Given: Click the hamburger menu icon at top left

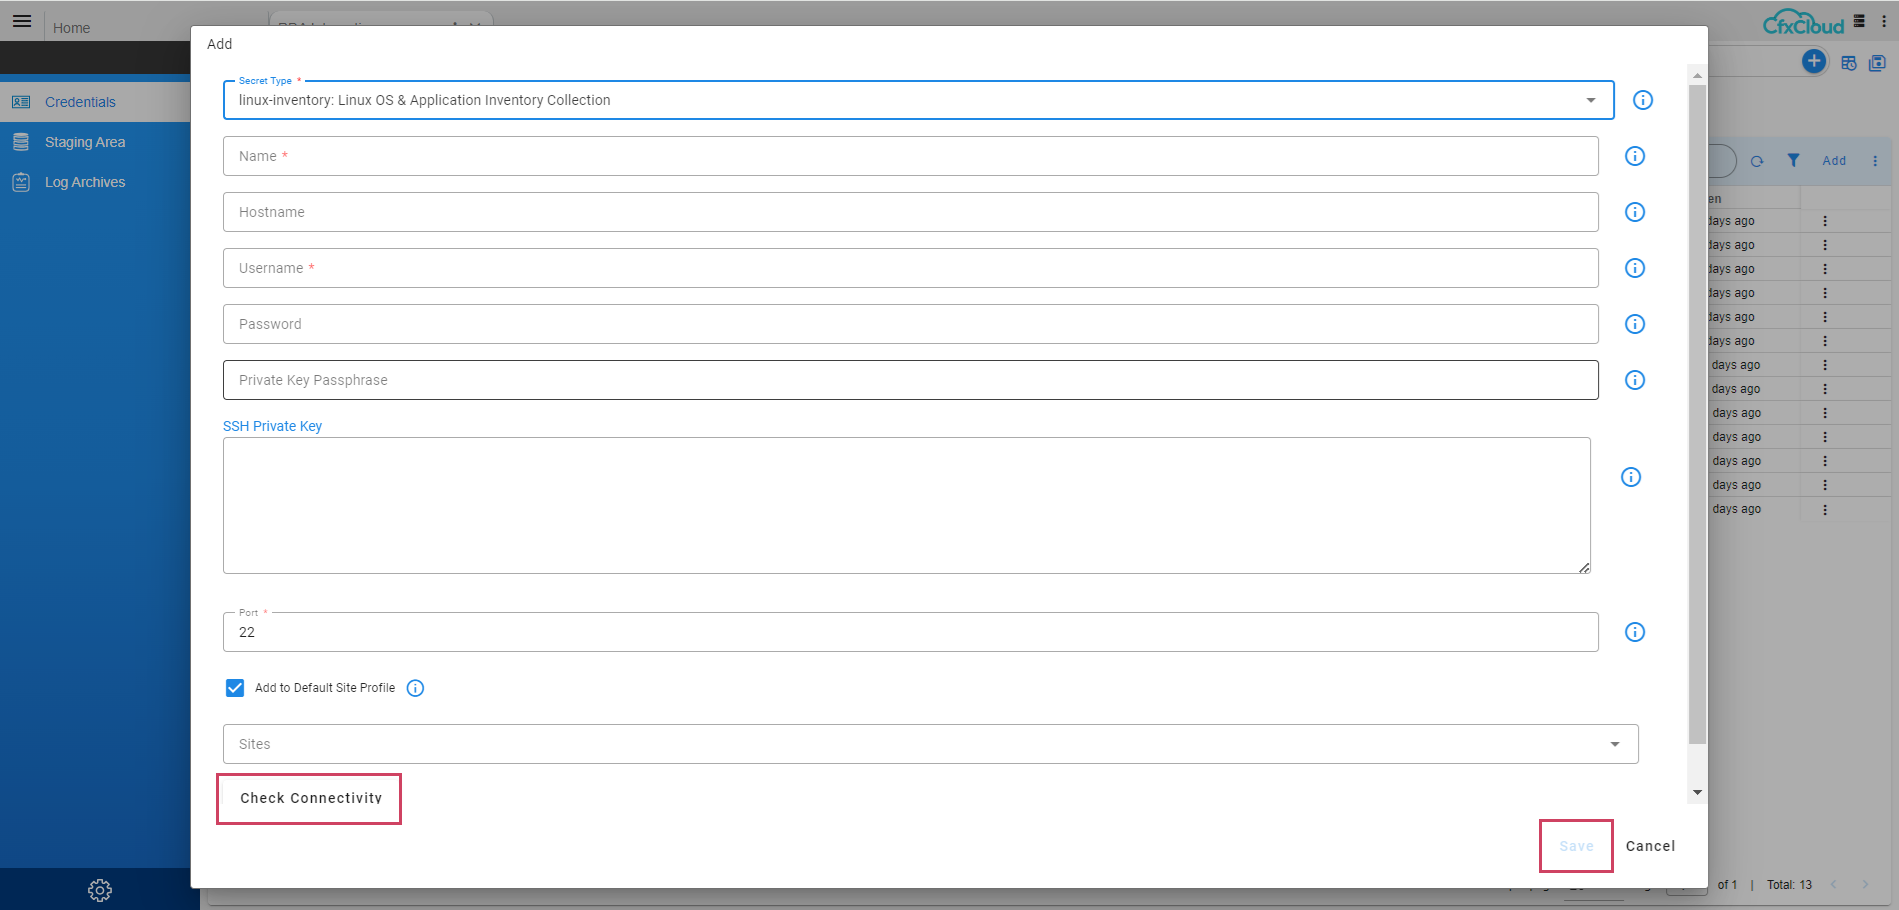Looking at the screenshot, I should [22, 21].
